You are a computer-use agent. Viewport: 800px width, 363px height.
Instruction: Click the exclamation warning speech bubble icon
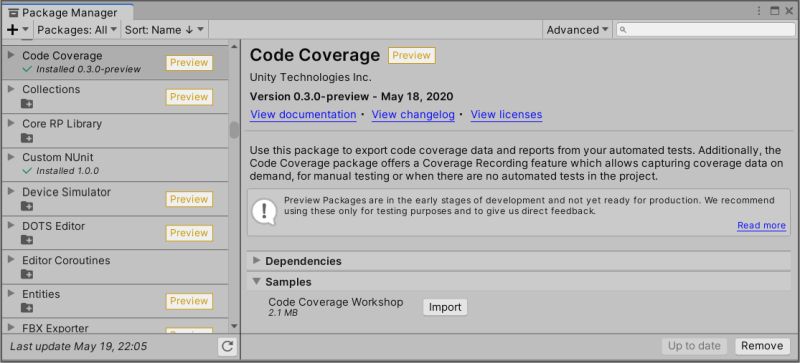tap(264, 211)
